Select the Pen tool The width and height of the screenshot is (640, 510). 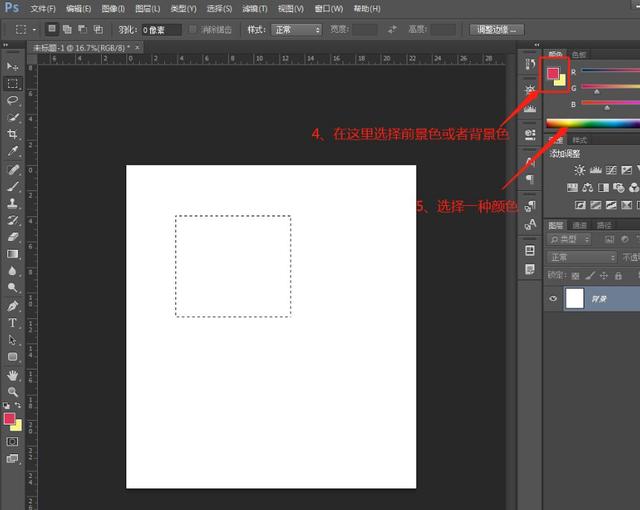(x=12, y=306)
